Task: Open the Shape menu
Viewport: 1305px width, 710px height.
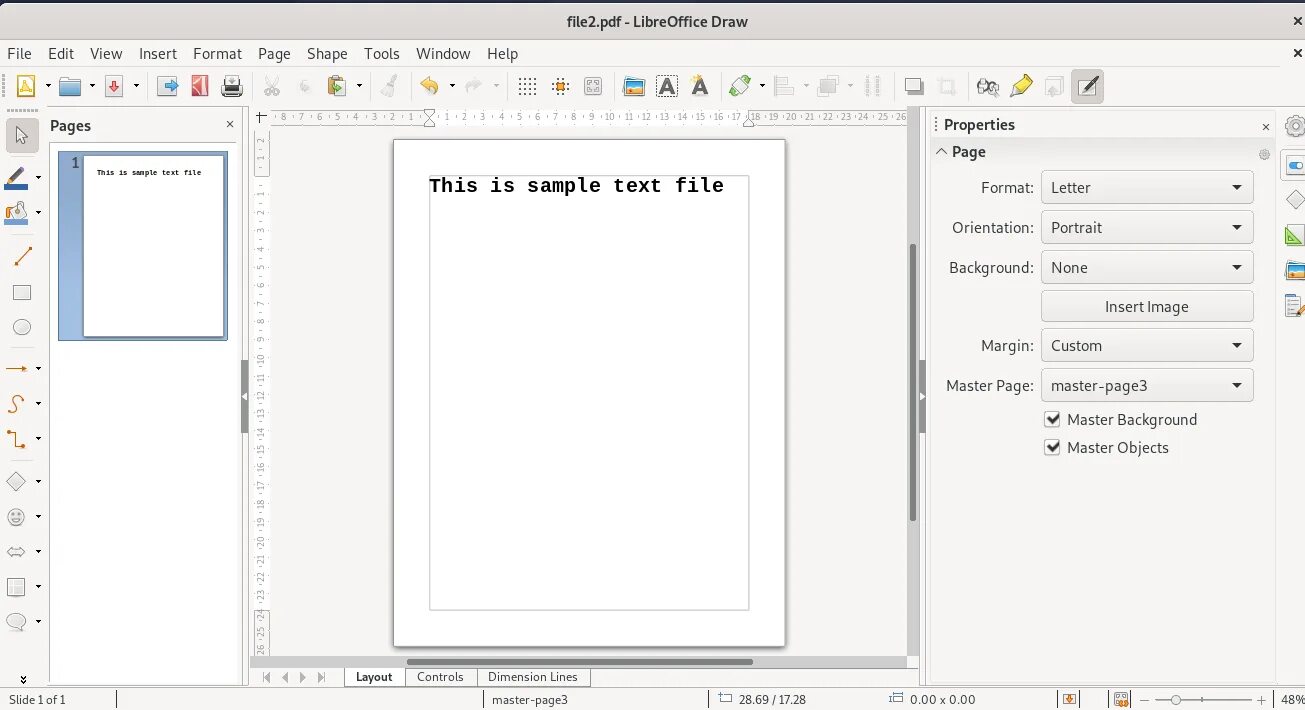Action: 327,54
